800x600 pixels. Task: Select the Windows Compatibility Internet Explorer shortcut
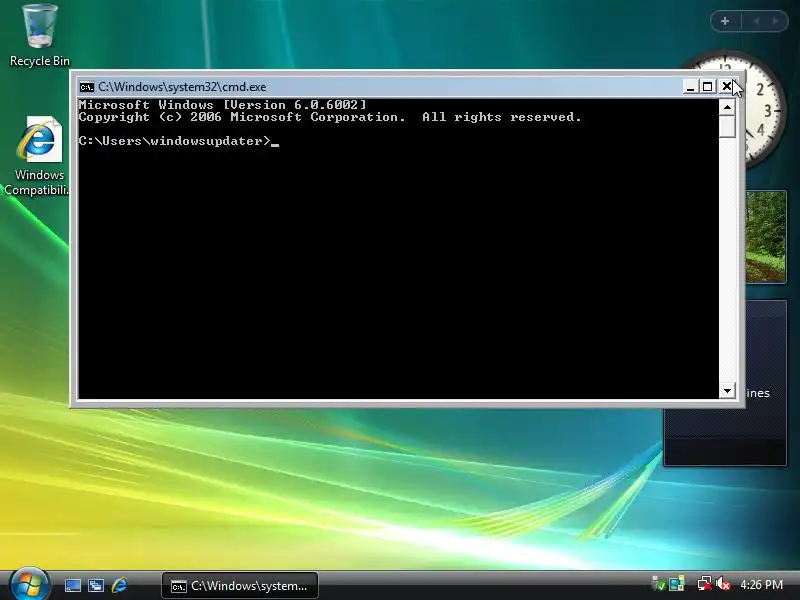pyautogui.click(x=37, y=156)
